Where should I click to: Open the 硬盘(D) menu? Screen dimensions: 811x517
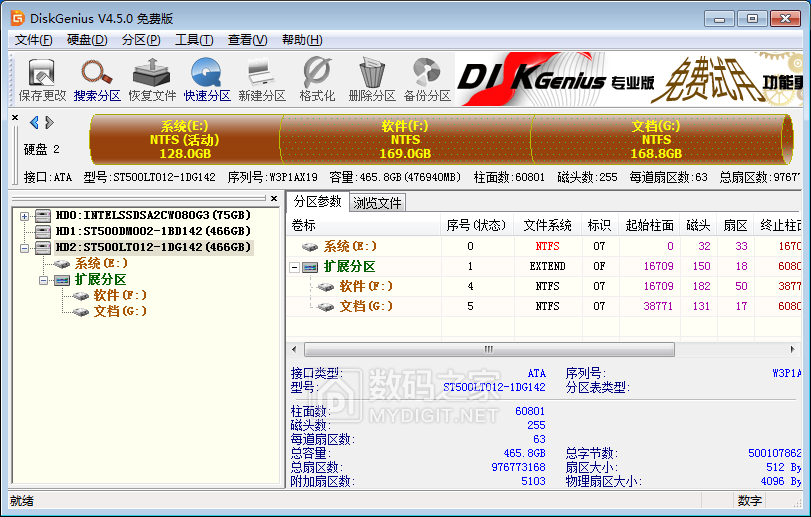(x=87, y=40)
